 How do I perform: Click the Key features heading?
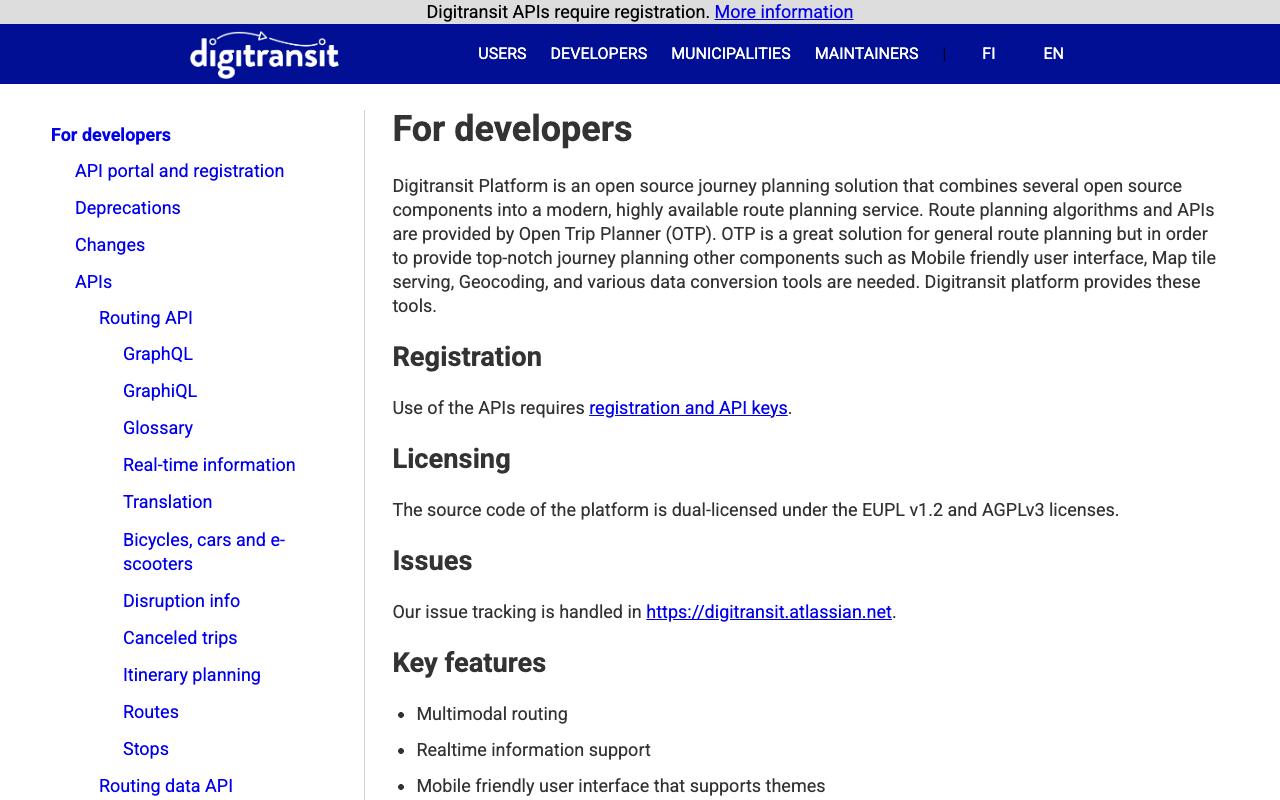[469, 663]
